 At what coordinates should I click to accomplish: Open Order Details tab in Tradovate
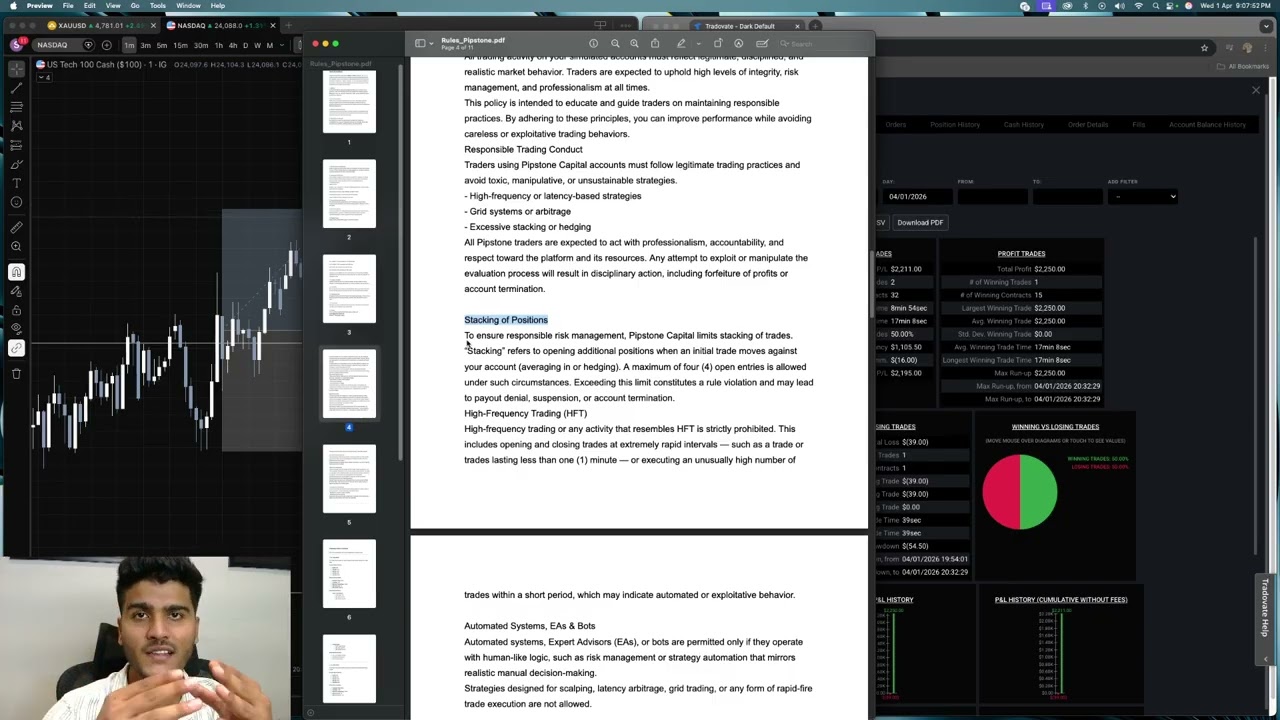point(1088,125)
